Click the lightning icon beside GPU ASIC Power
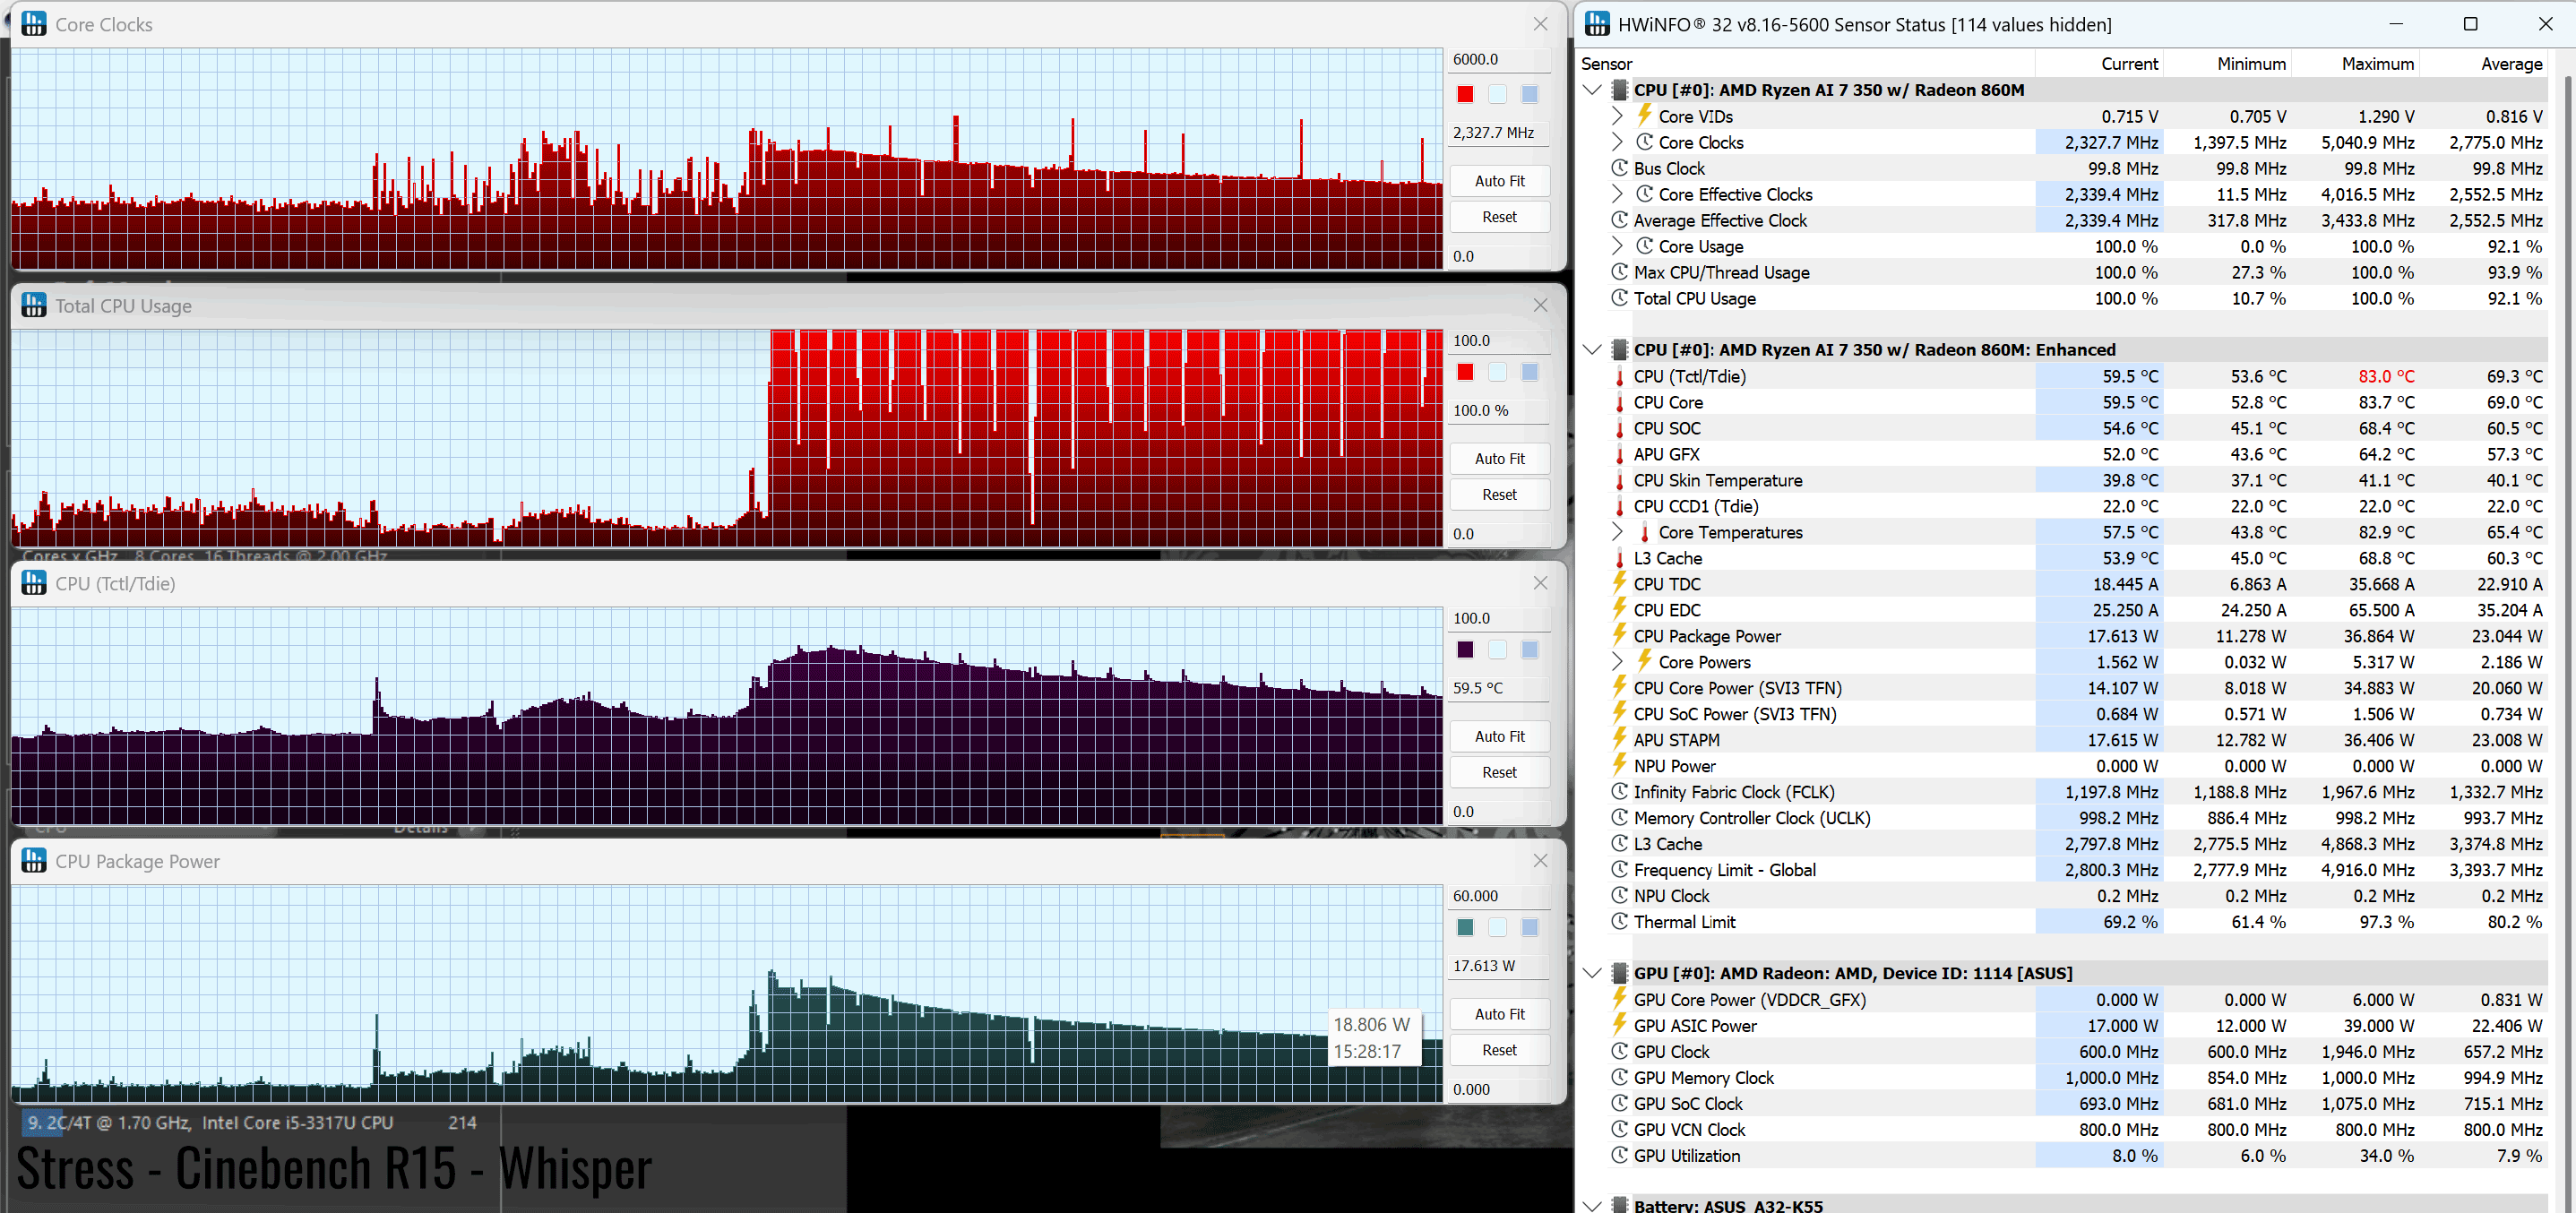Viewport: 2576px width, 1213px height. pyautogui.click(x=1620, y=1025)
